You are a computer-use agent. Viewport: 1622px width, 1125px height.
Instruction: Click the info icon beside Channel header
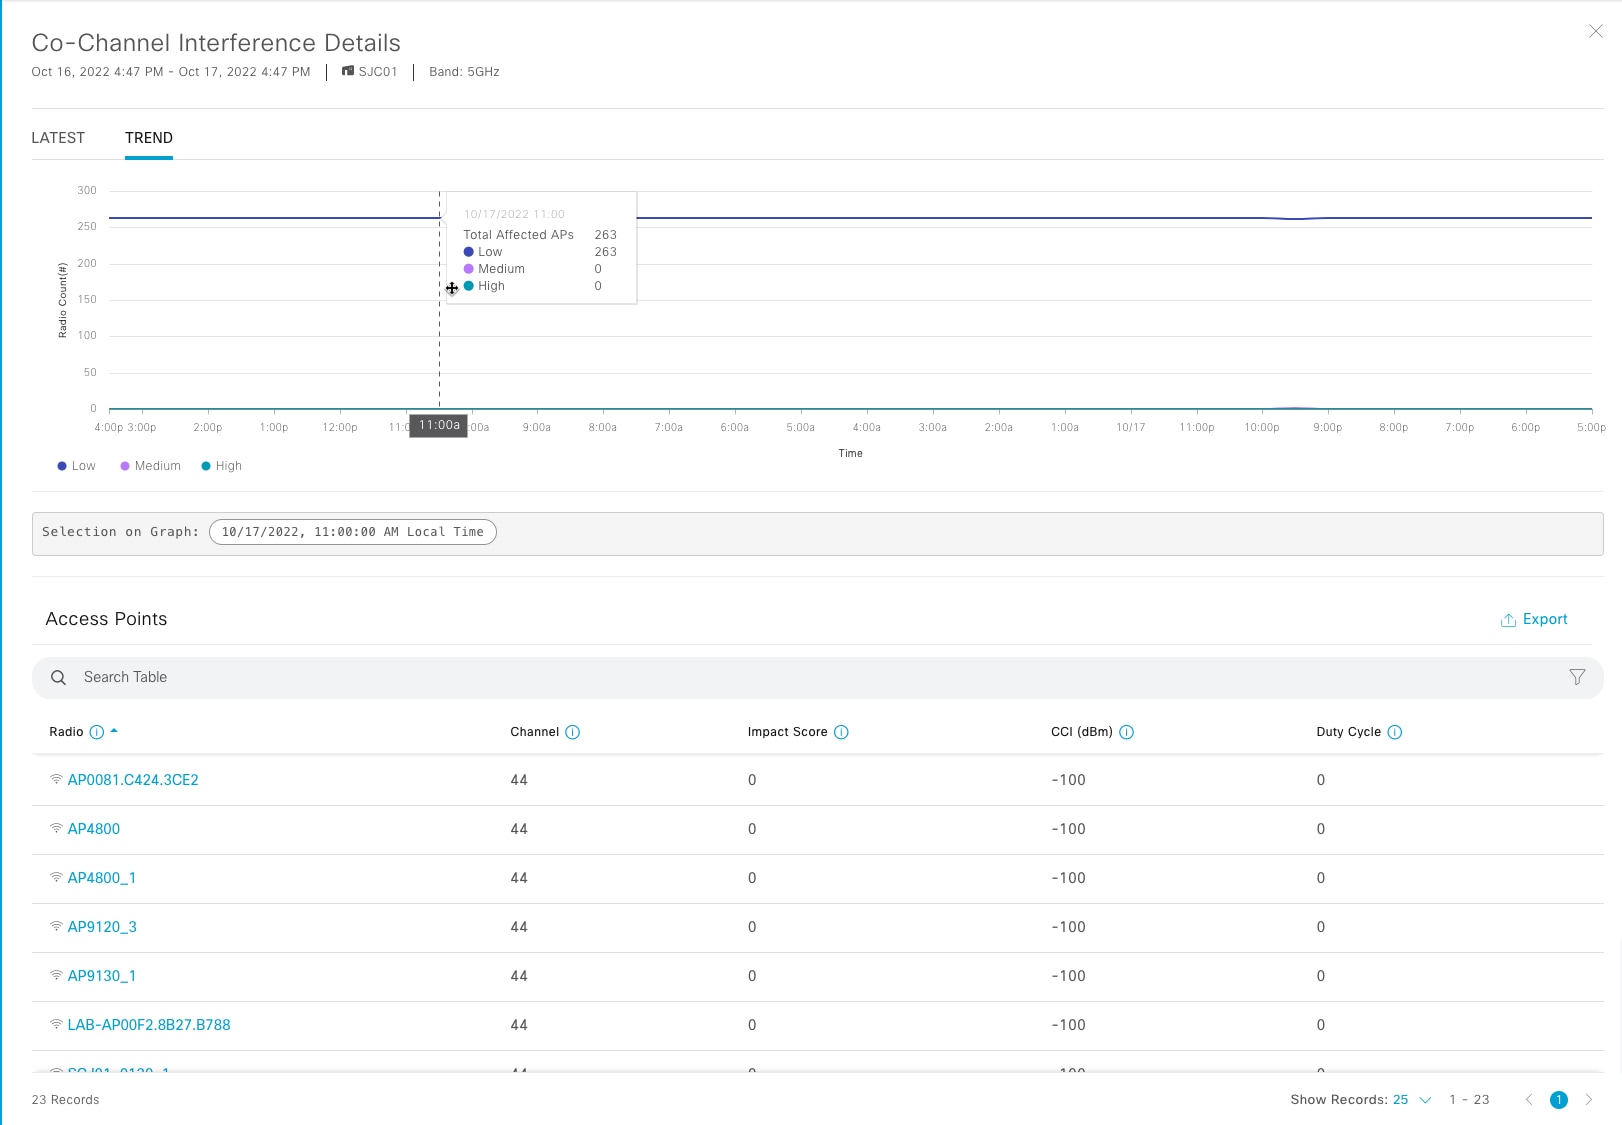pos(572,732)
